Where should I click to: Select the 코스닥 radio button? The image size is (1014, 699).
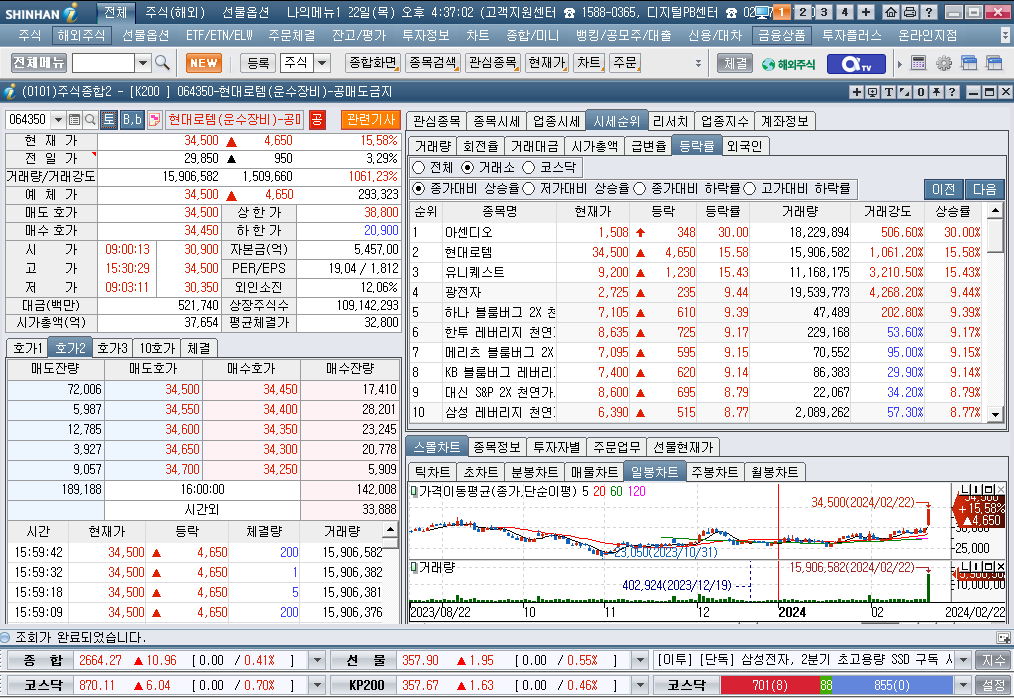point(528,167)
